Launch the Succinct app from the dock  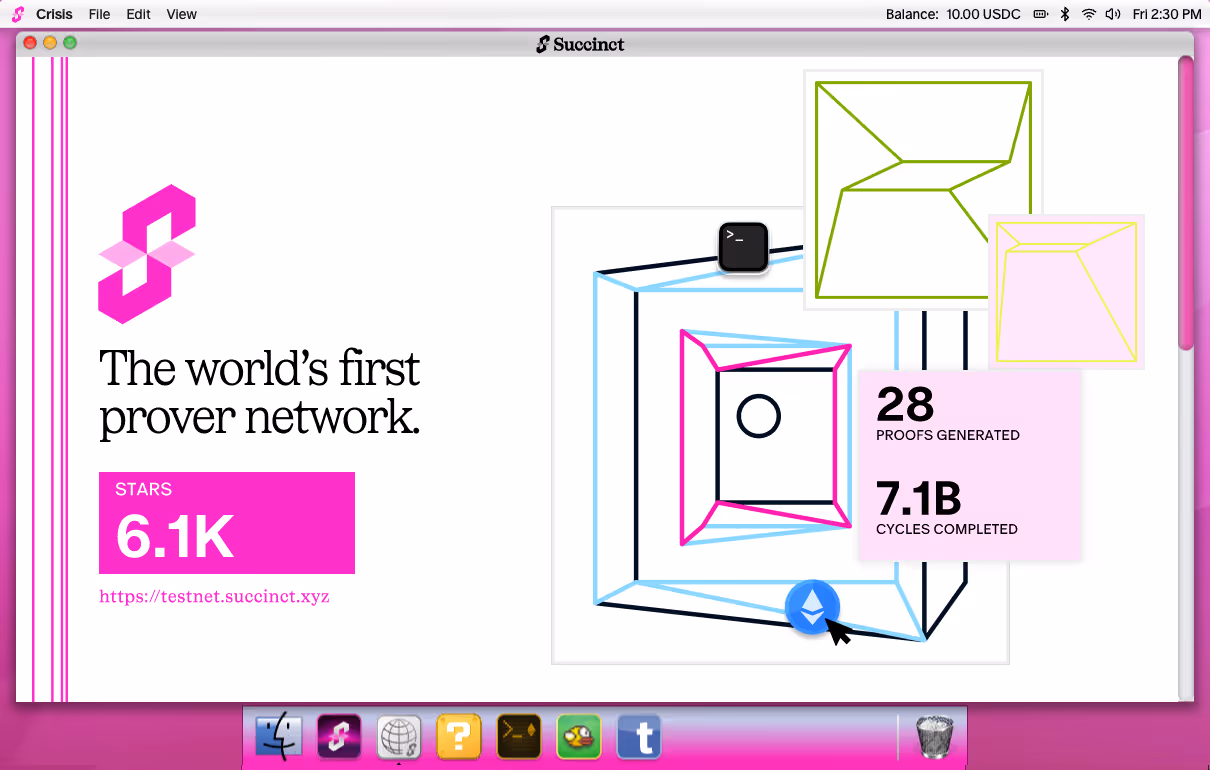click(339, 738)
